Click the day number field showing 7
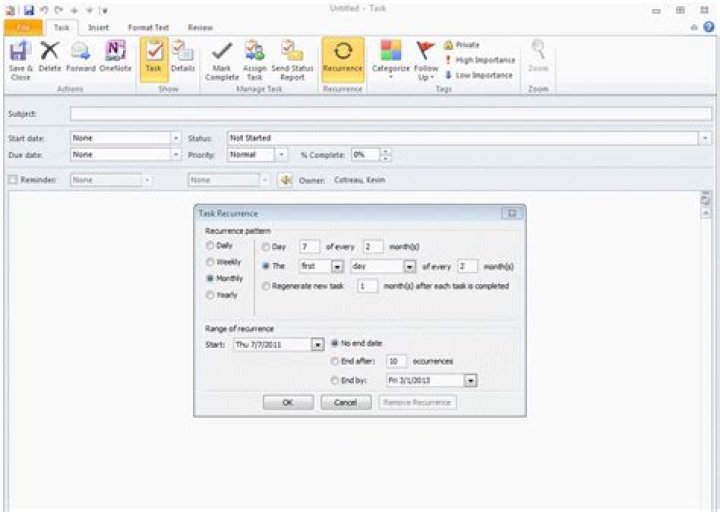Viewport: 720px width, 512px height. pyautogui.click(x=309, y=247)
